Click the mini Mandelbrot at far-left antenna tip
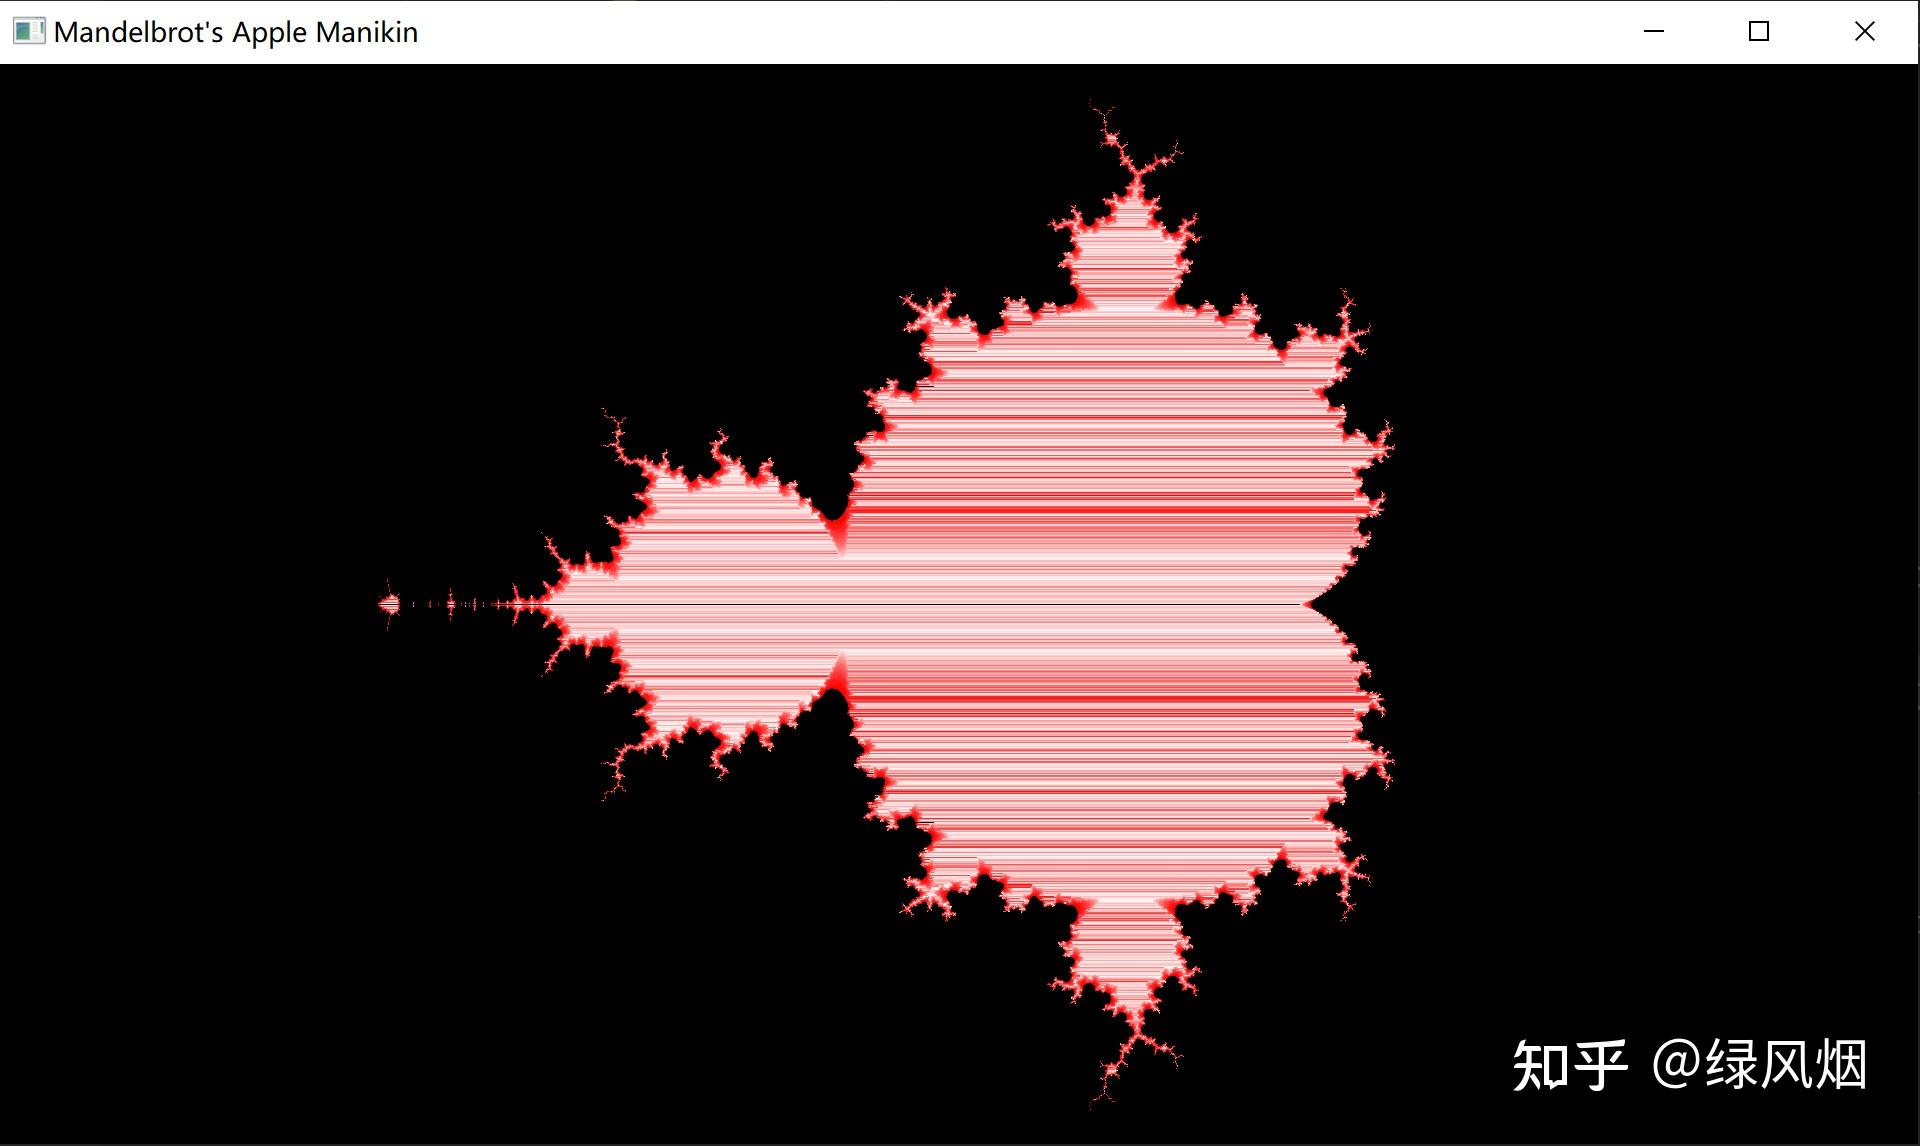1920x1146 pixels. (x=390, y=604)
